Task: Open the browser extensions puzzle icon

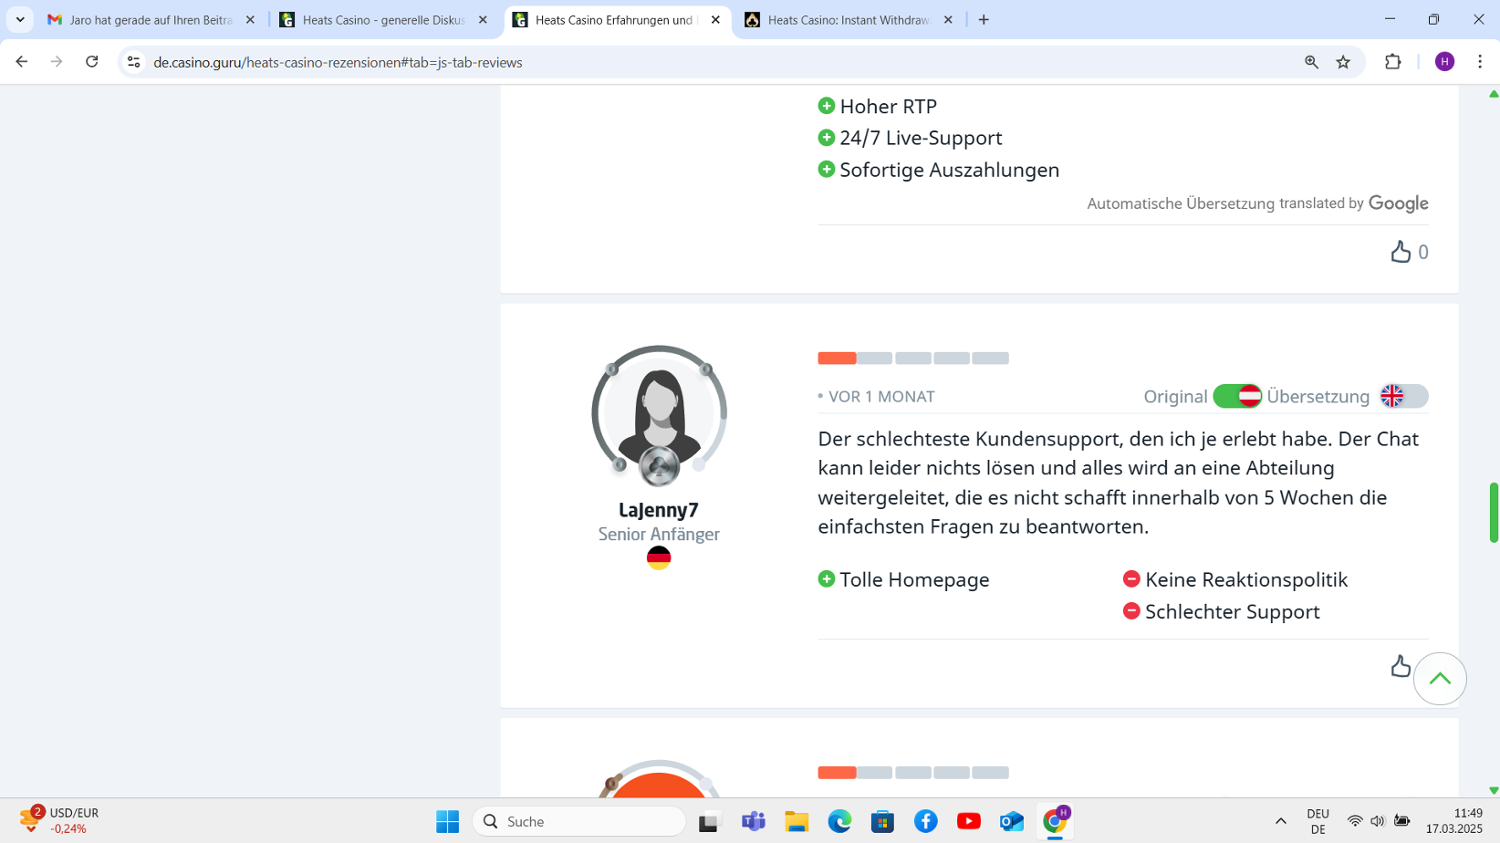Action: (1392, 62)
